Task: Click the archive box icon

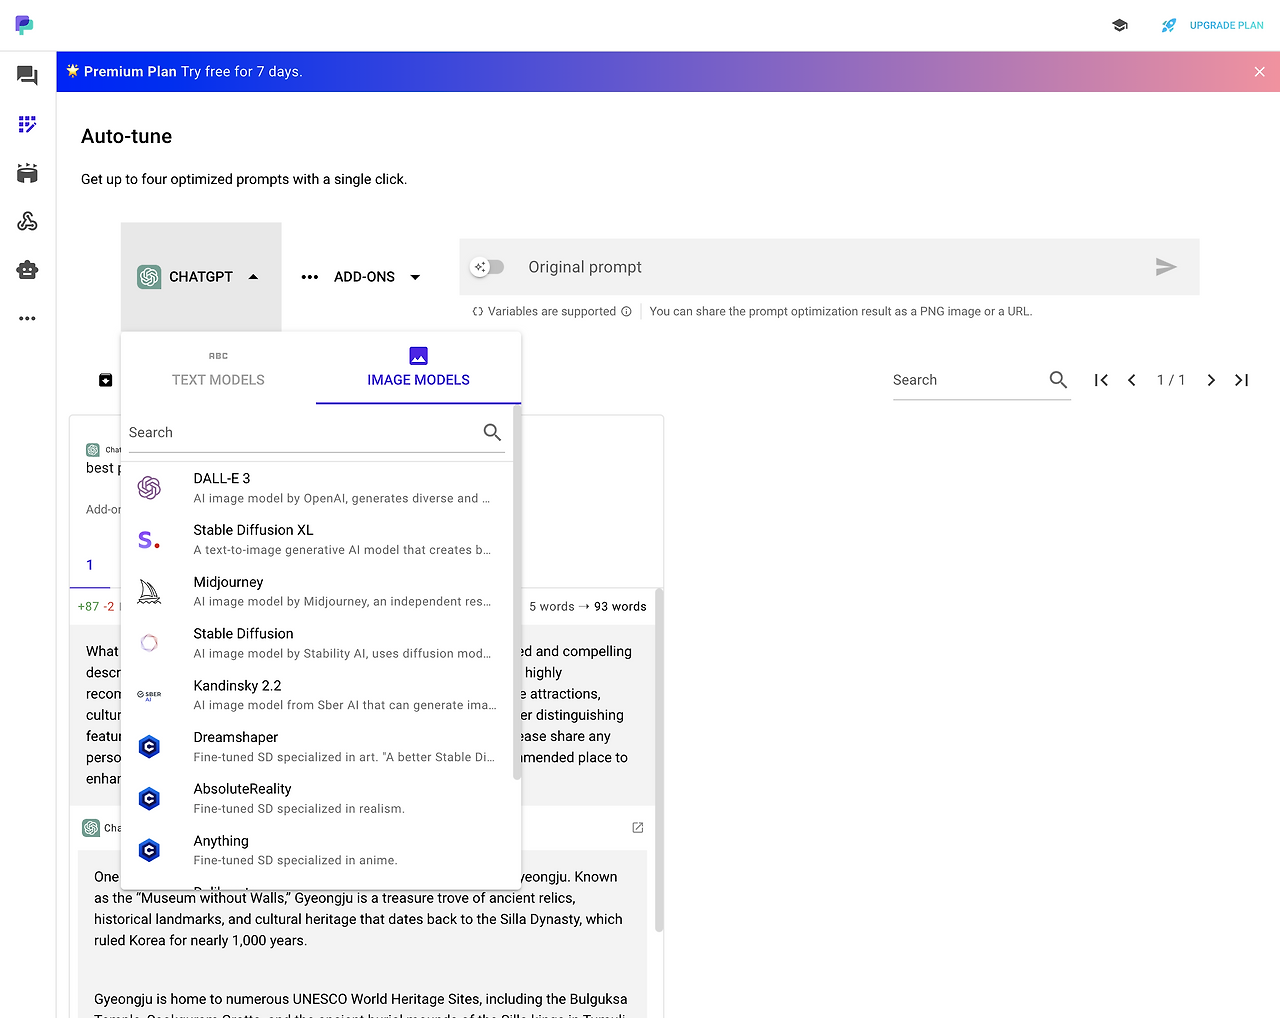Action: tap(105, 380)
